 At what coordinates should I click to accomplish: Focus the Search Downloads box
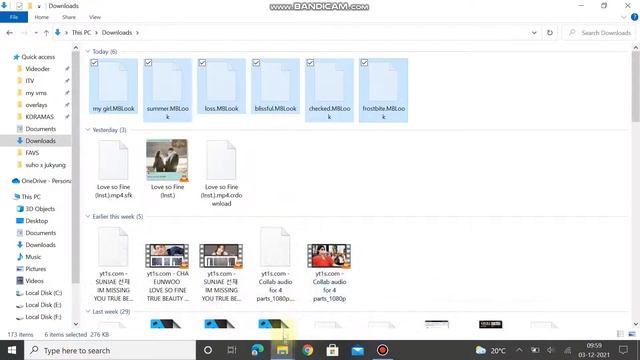click(600, 33)
